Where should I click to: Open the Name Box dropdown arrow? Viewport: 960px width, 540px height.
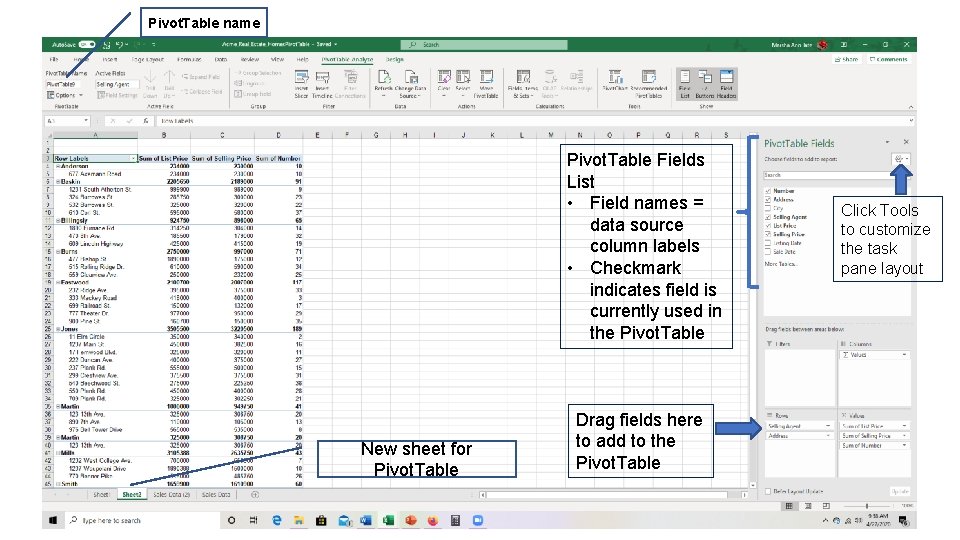[x=86, y=121]
